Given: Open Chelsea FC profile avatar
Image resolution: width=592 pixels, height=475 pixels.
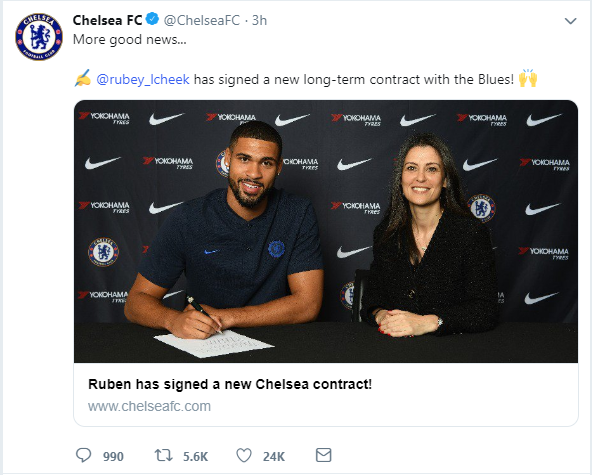Looking at the screenshot, I should tap(39, 37).
